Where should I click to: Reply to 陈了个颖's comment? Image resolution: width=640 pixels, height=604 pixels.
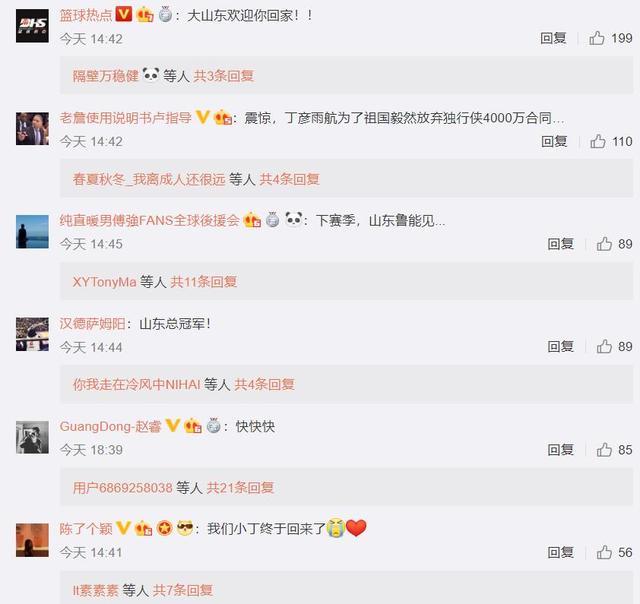(x=560, y=552)
